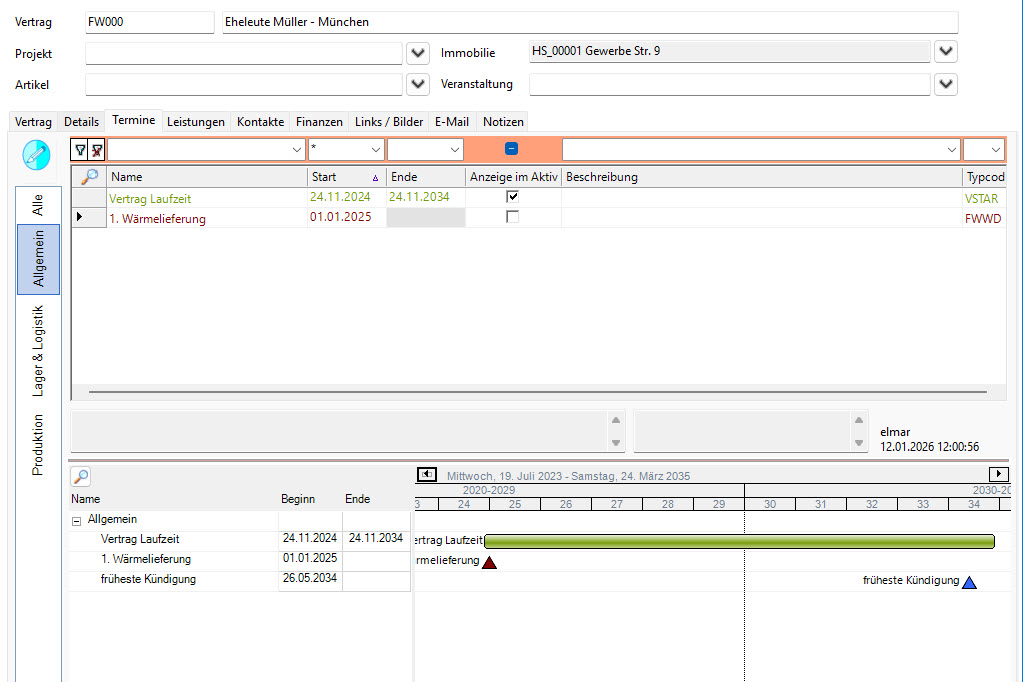The width and height of the screenshot is (1023, 682).
Task: Click the red triangle Wärmelieferung milestone
Action: click(489, 562)
